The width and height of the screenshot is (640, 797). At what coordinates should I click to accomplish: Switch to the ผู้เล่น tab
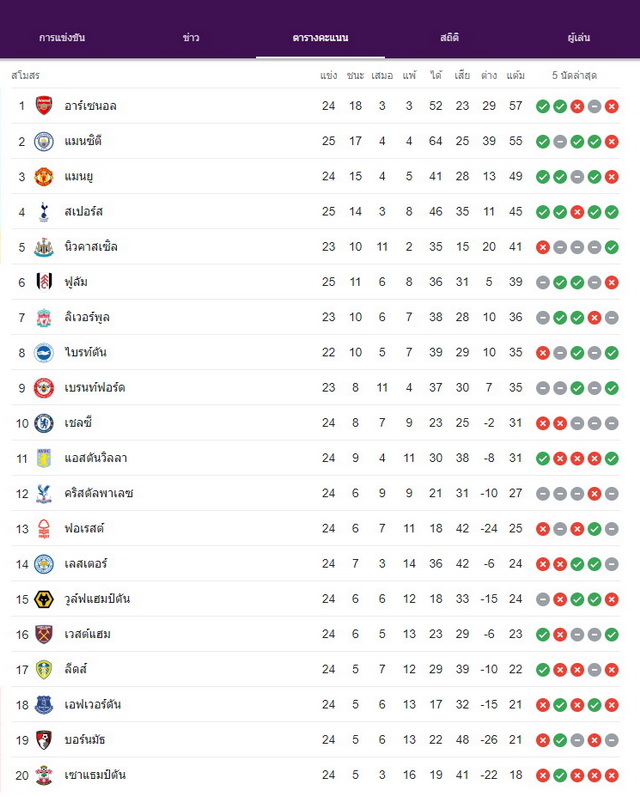578,38
